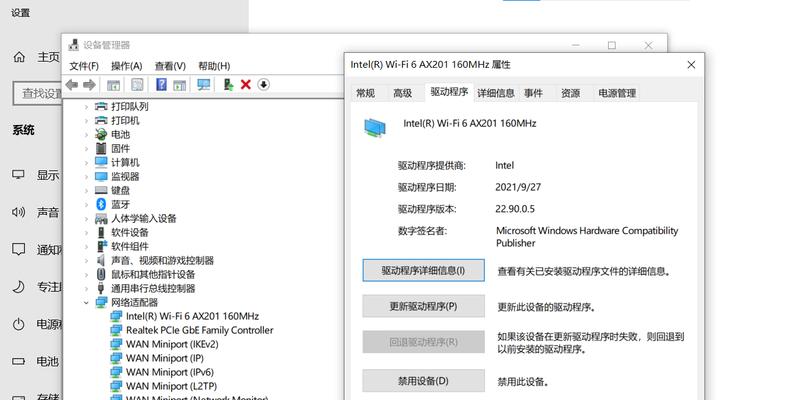Expand the 计算机 node

click(86, 163)
